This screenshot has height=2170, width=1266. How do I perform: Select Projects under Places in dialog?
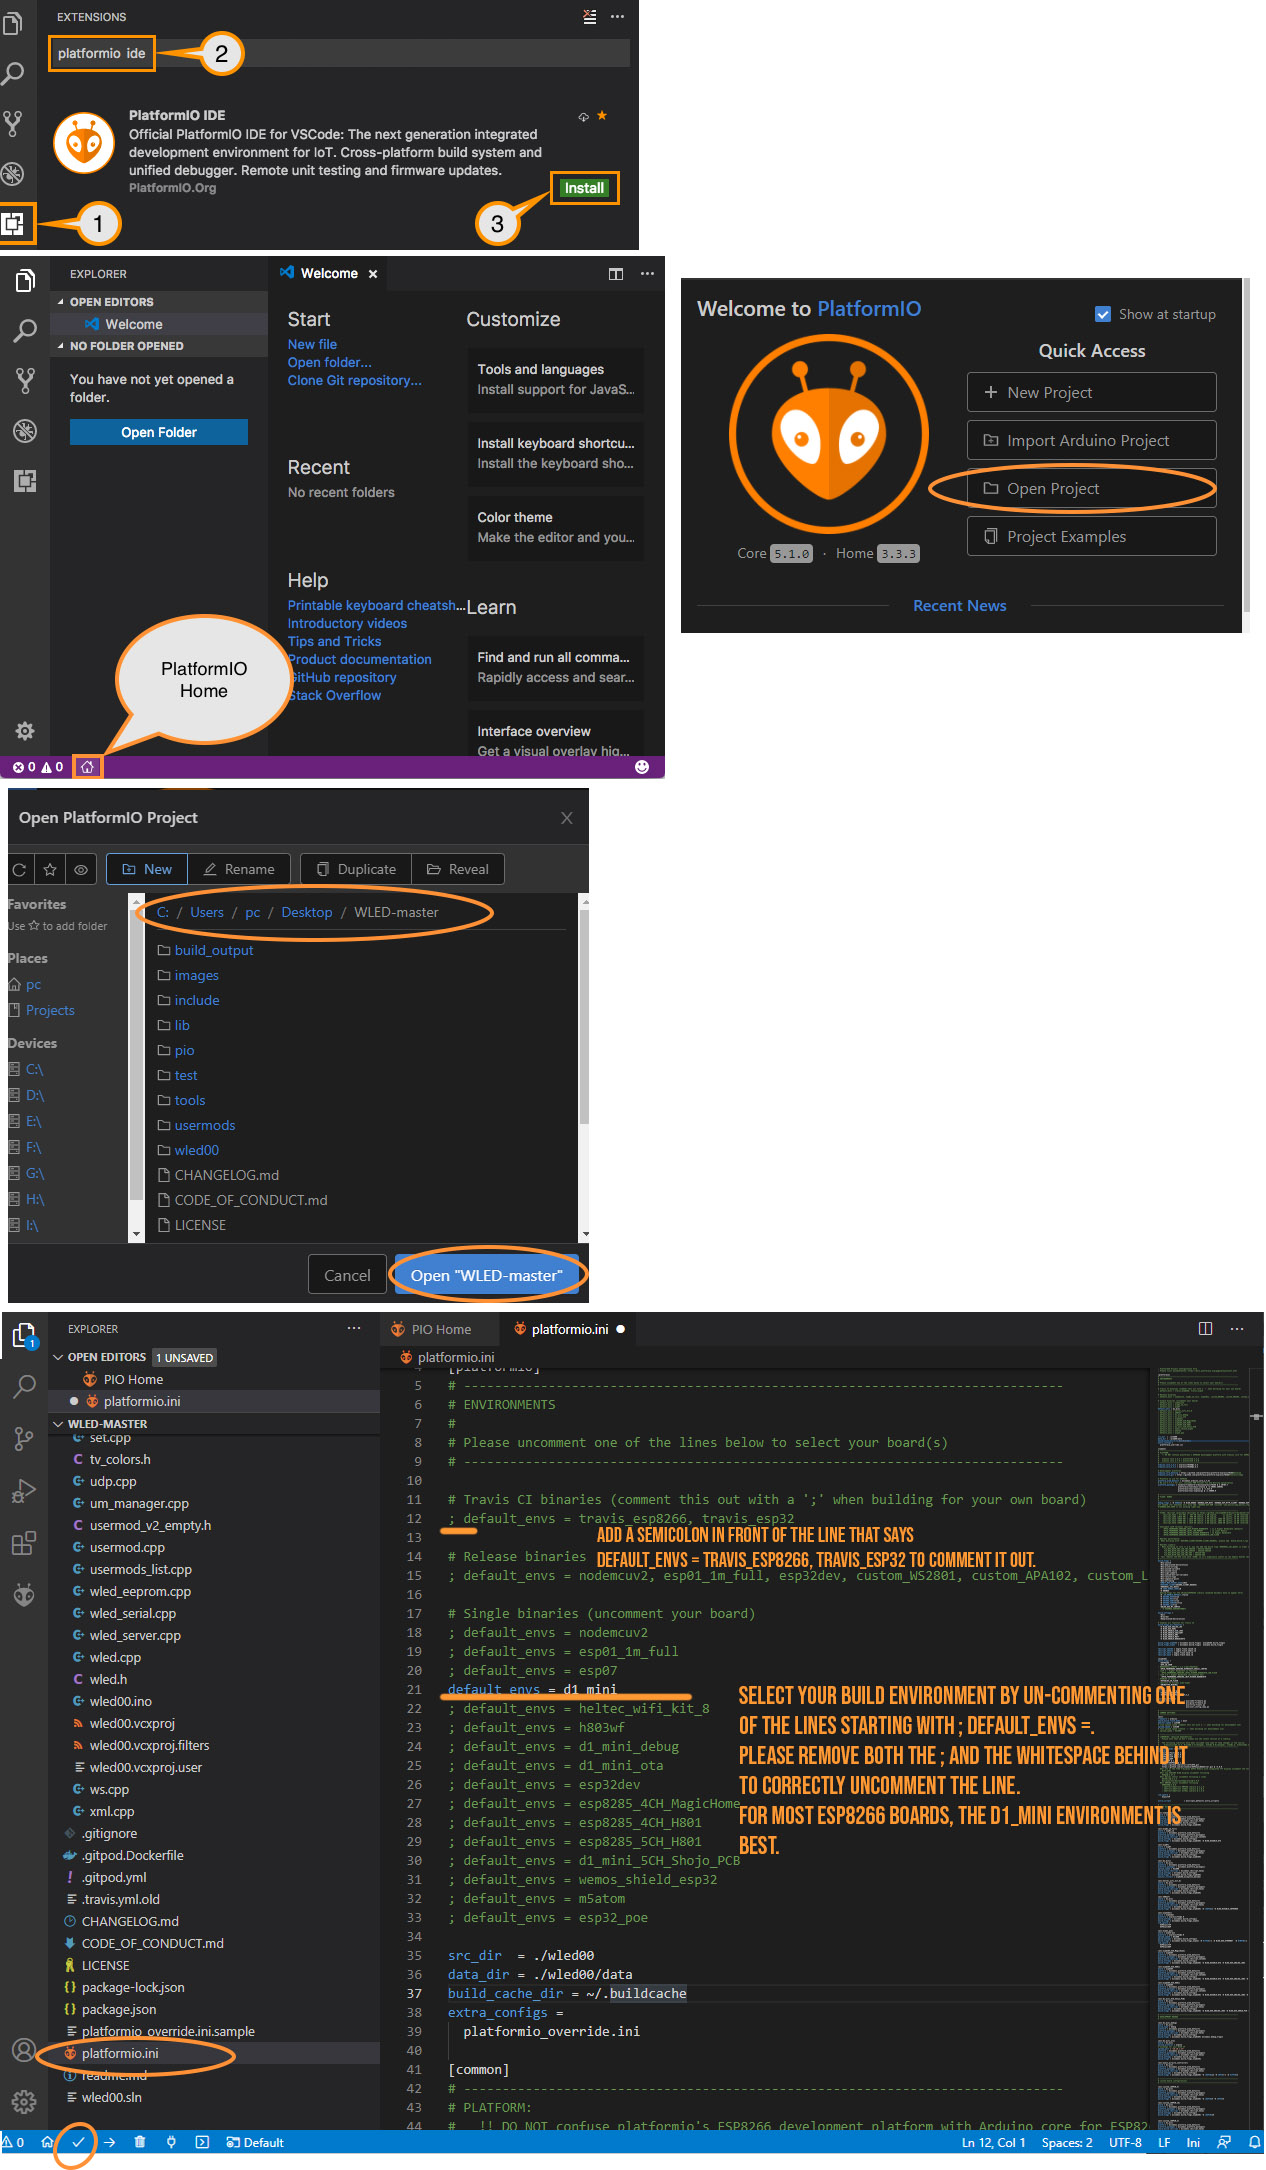(50, 1010)
